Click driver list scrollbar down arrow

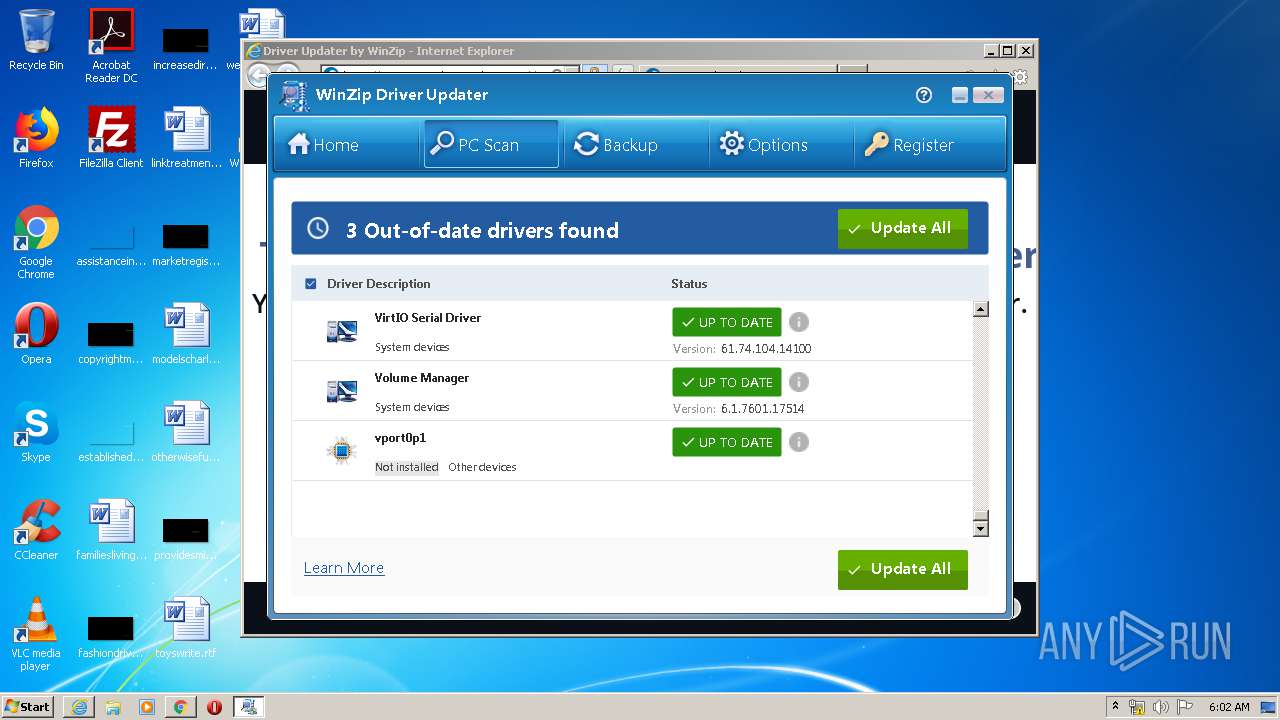(x=981, y=527)
